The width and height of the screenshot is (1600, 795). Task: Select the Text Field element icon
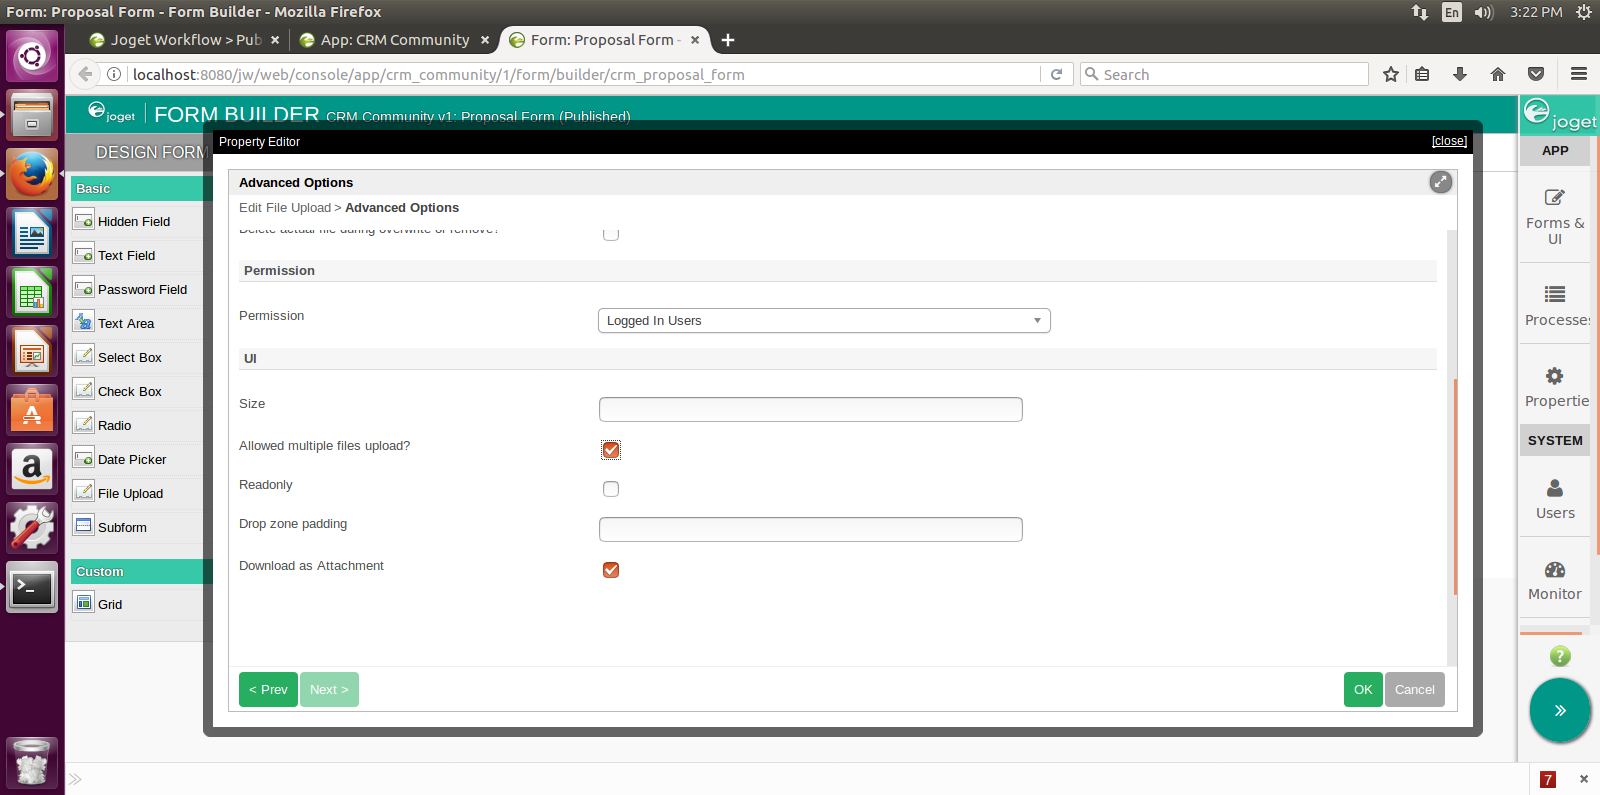tap(84, 254)
